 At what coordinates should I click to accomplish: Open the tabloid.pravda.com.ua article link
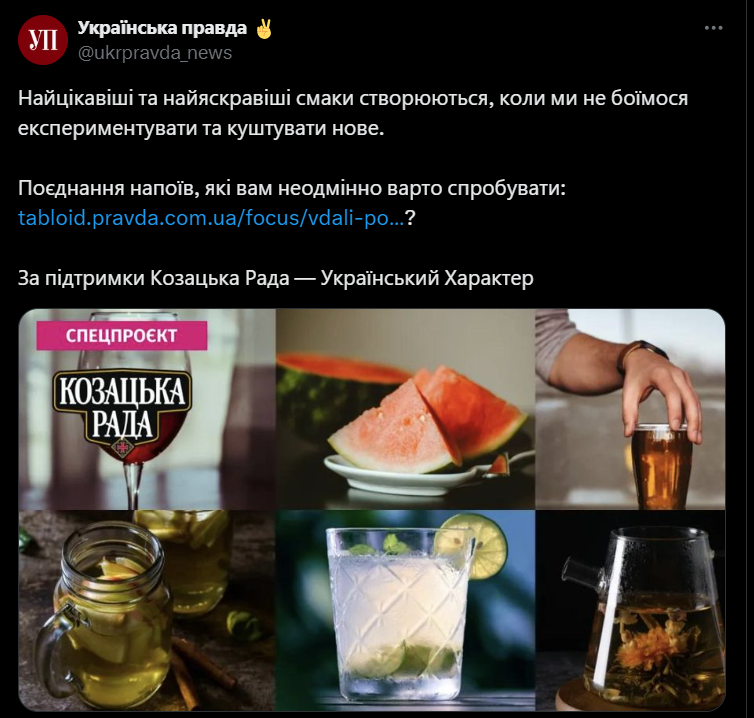[211, 218]
